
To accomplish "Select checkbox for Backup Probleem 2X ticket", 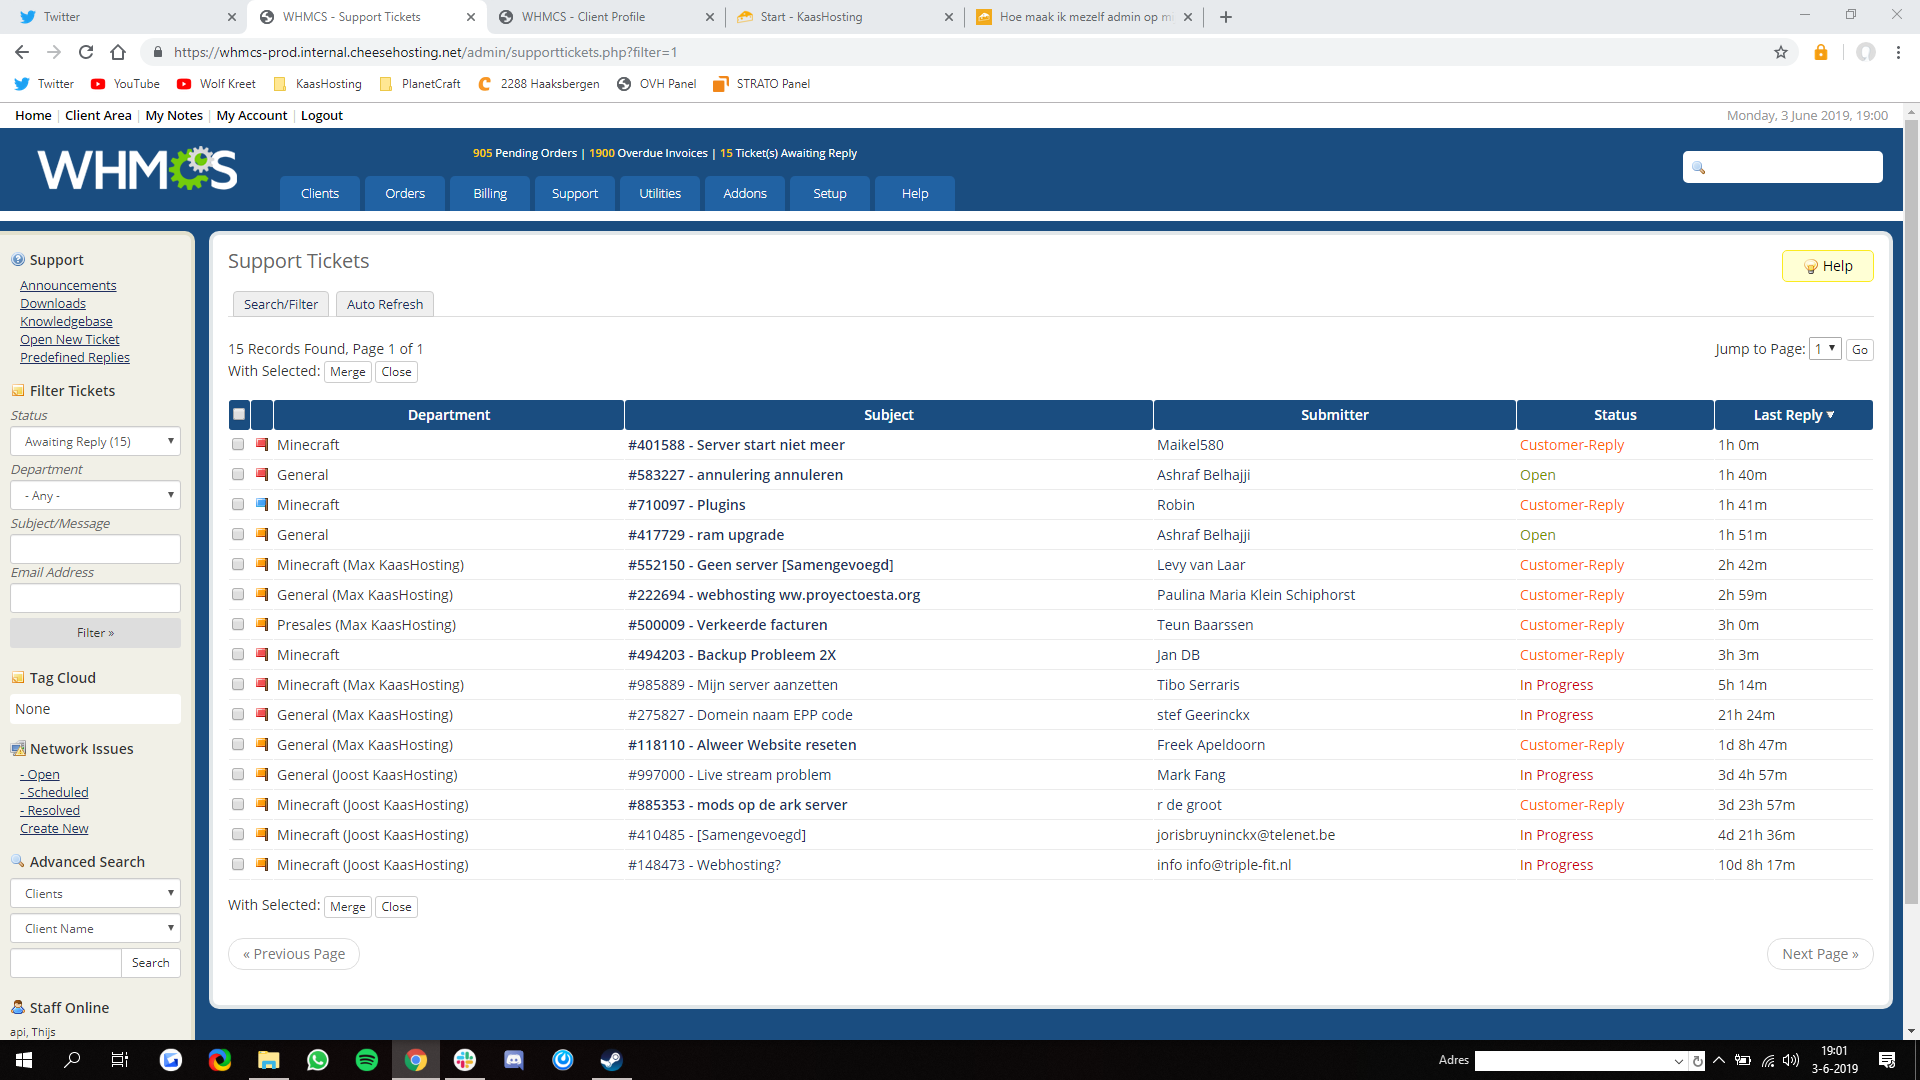I will pos(238,654).
